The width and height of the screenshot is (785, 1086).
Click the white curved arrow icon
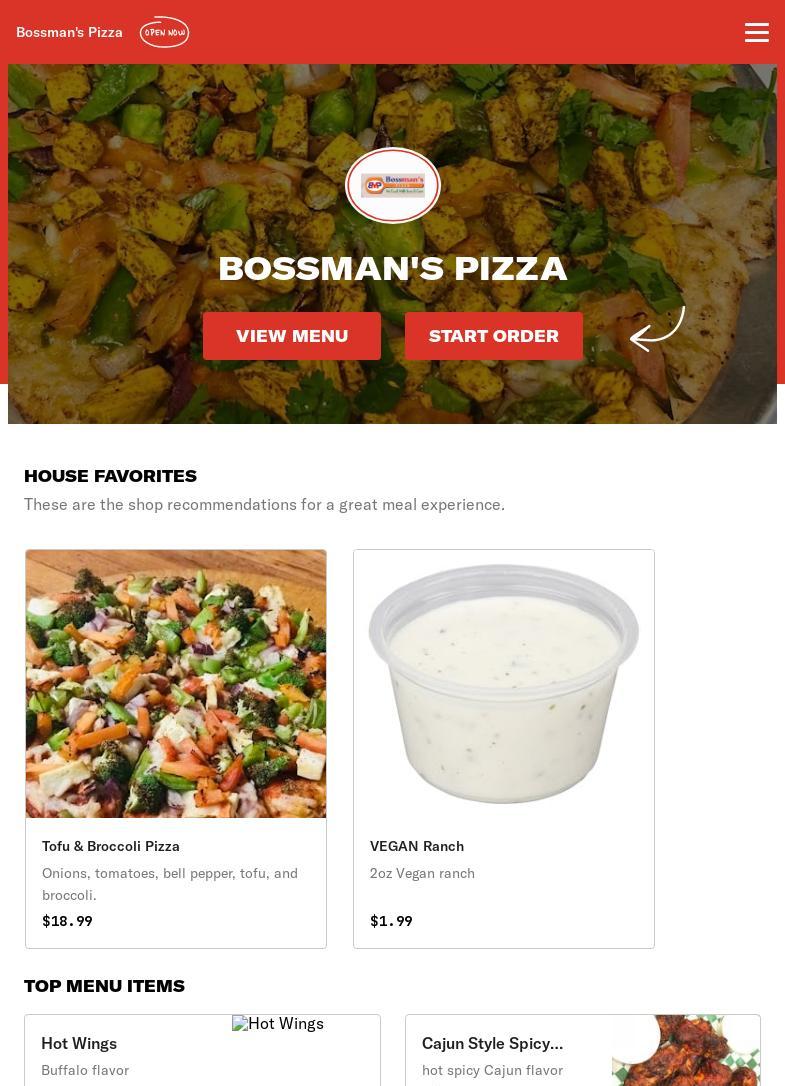[x=657, y=329]
